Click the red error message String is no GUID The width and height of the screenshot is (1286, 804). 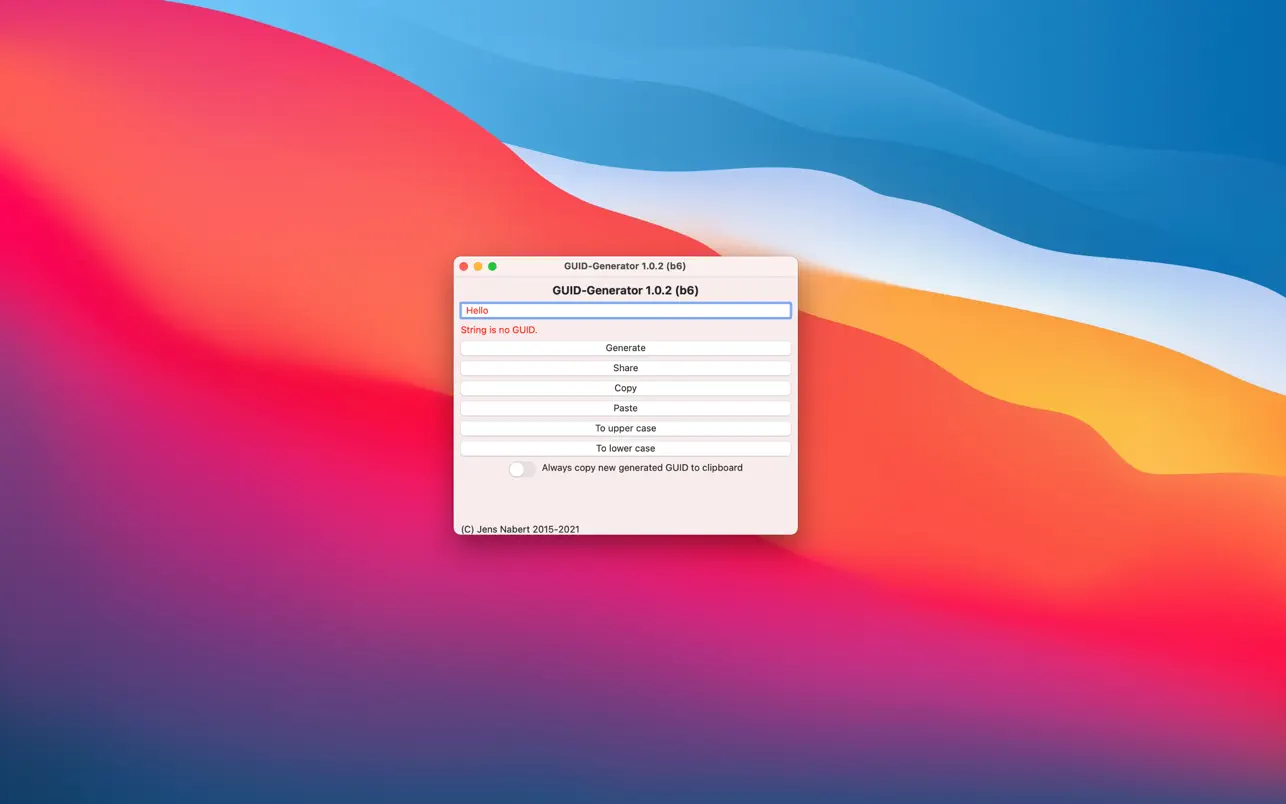click(x=499, y=329)
